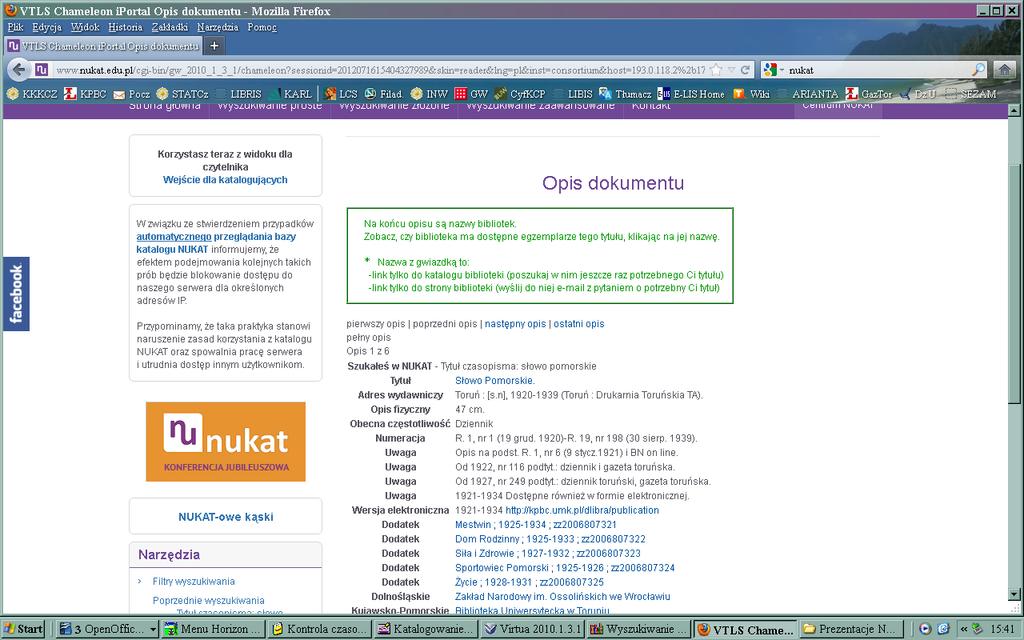Open the kpbc.umk.pl electronic version link

pyautogui.click(x=582, y=510)
